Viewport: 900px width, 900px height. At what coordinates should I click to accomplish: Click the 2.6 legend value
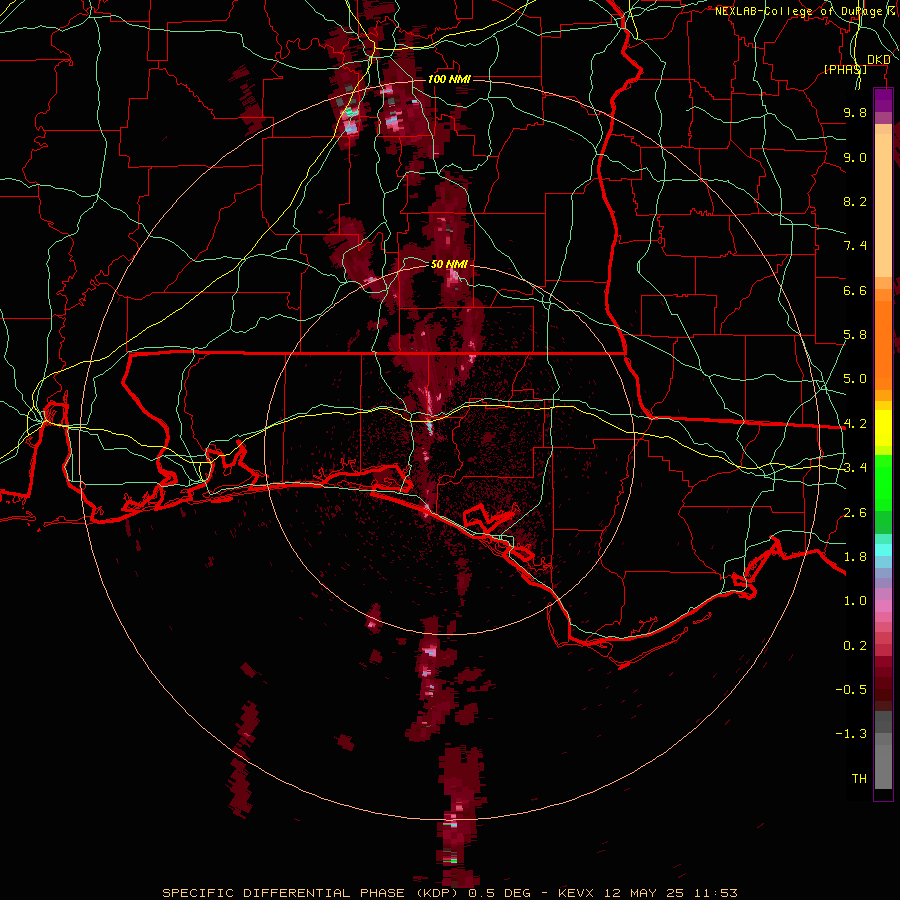coord(855,513)
